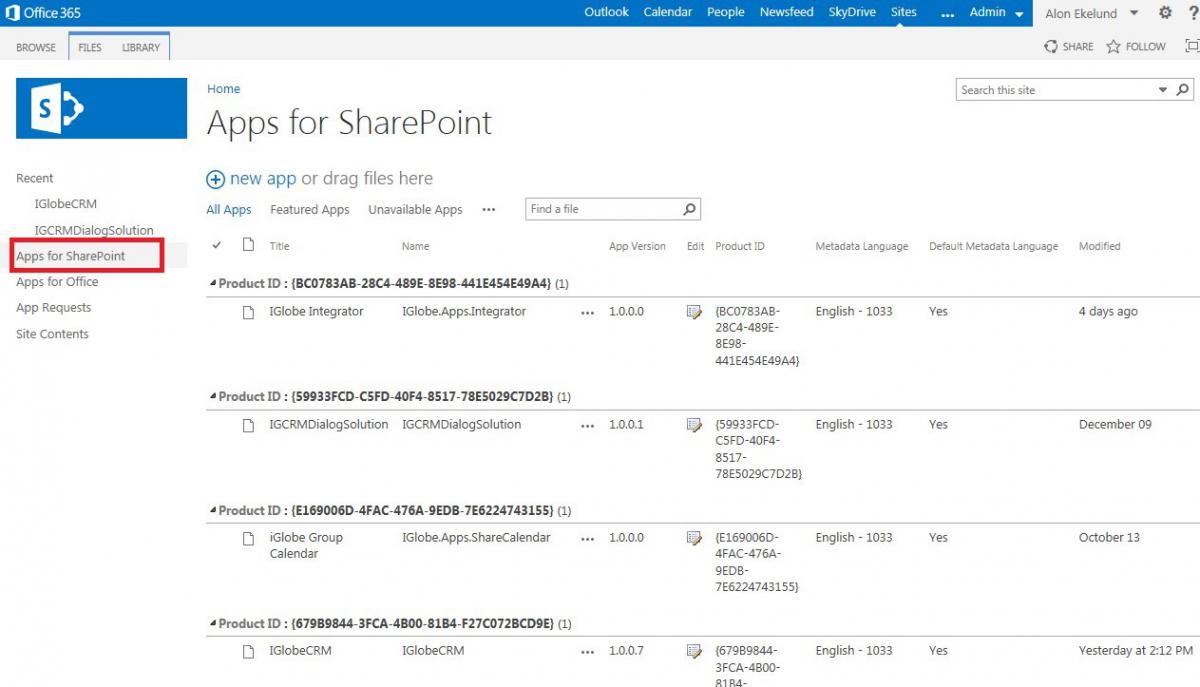Open ellipsis menu for IGlobe.Apps.Integrator

coord(587,312)
